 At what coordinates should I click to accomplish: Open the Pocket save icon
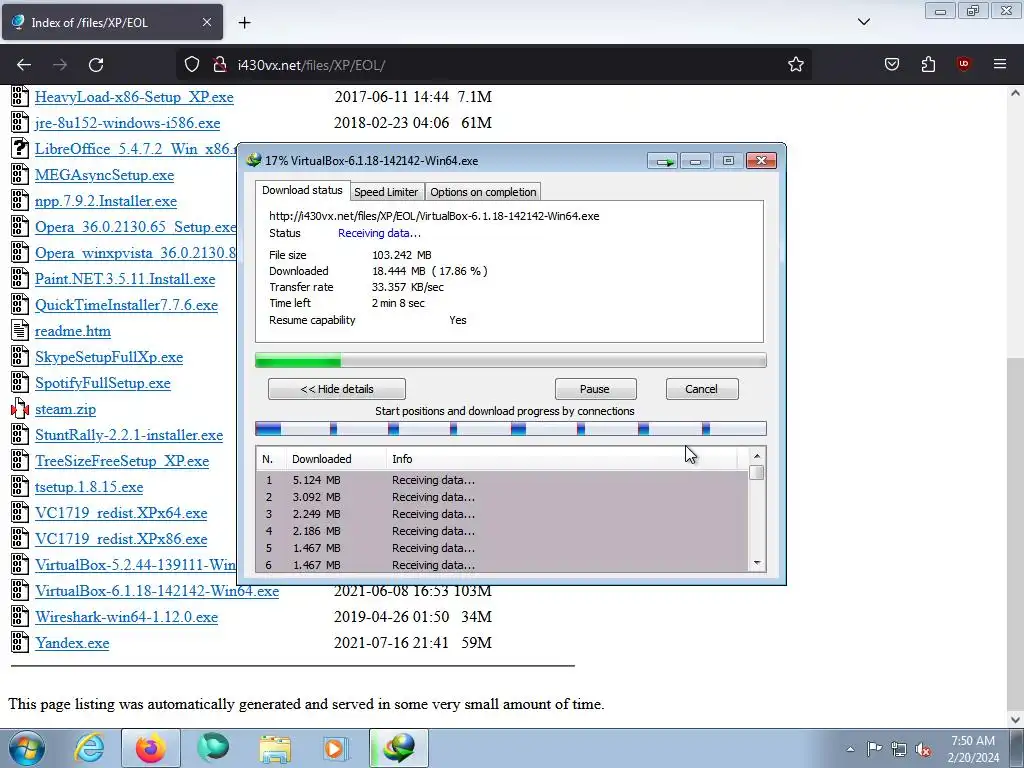tap(892, 65)
